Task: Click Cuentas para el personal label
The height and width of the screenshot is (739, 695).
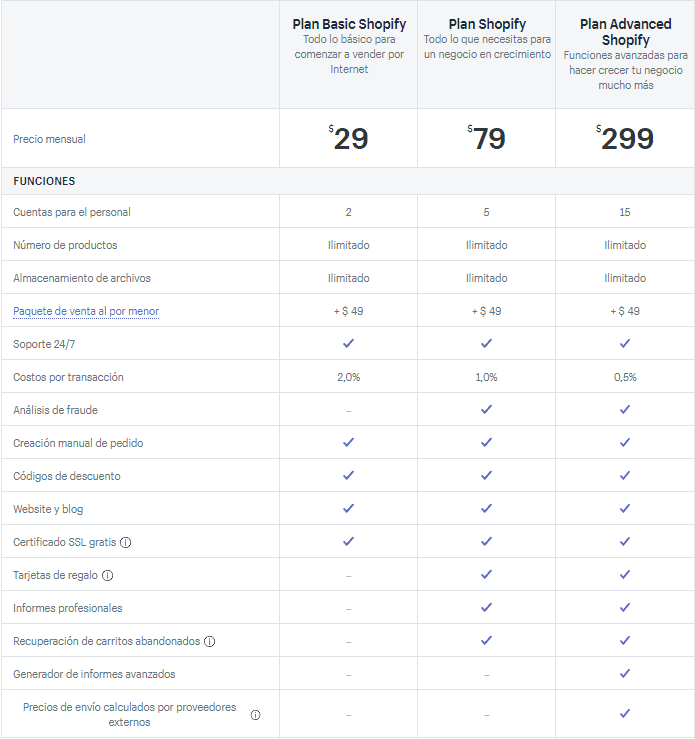Action: click(72, 212)
